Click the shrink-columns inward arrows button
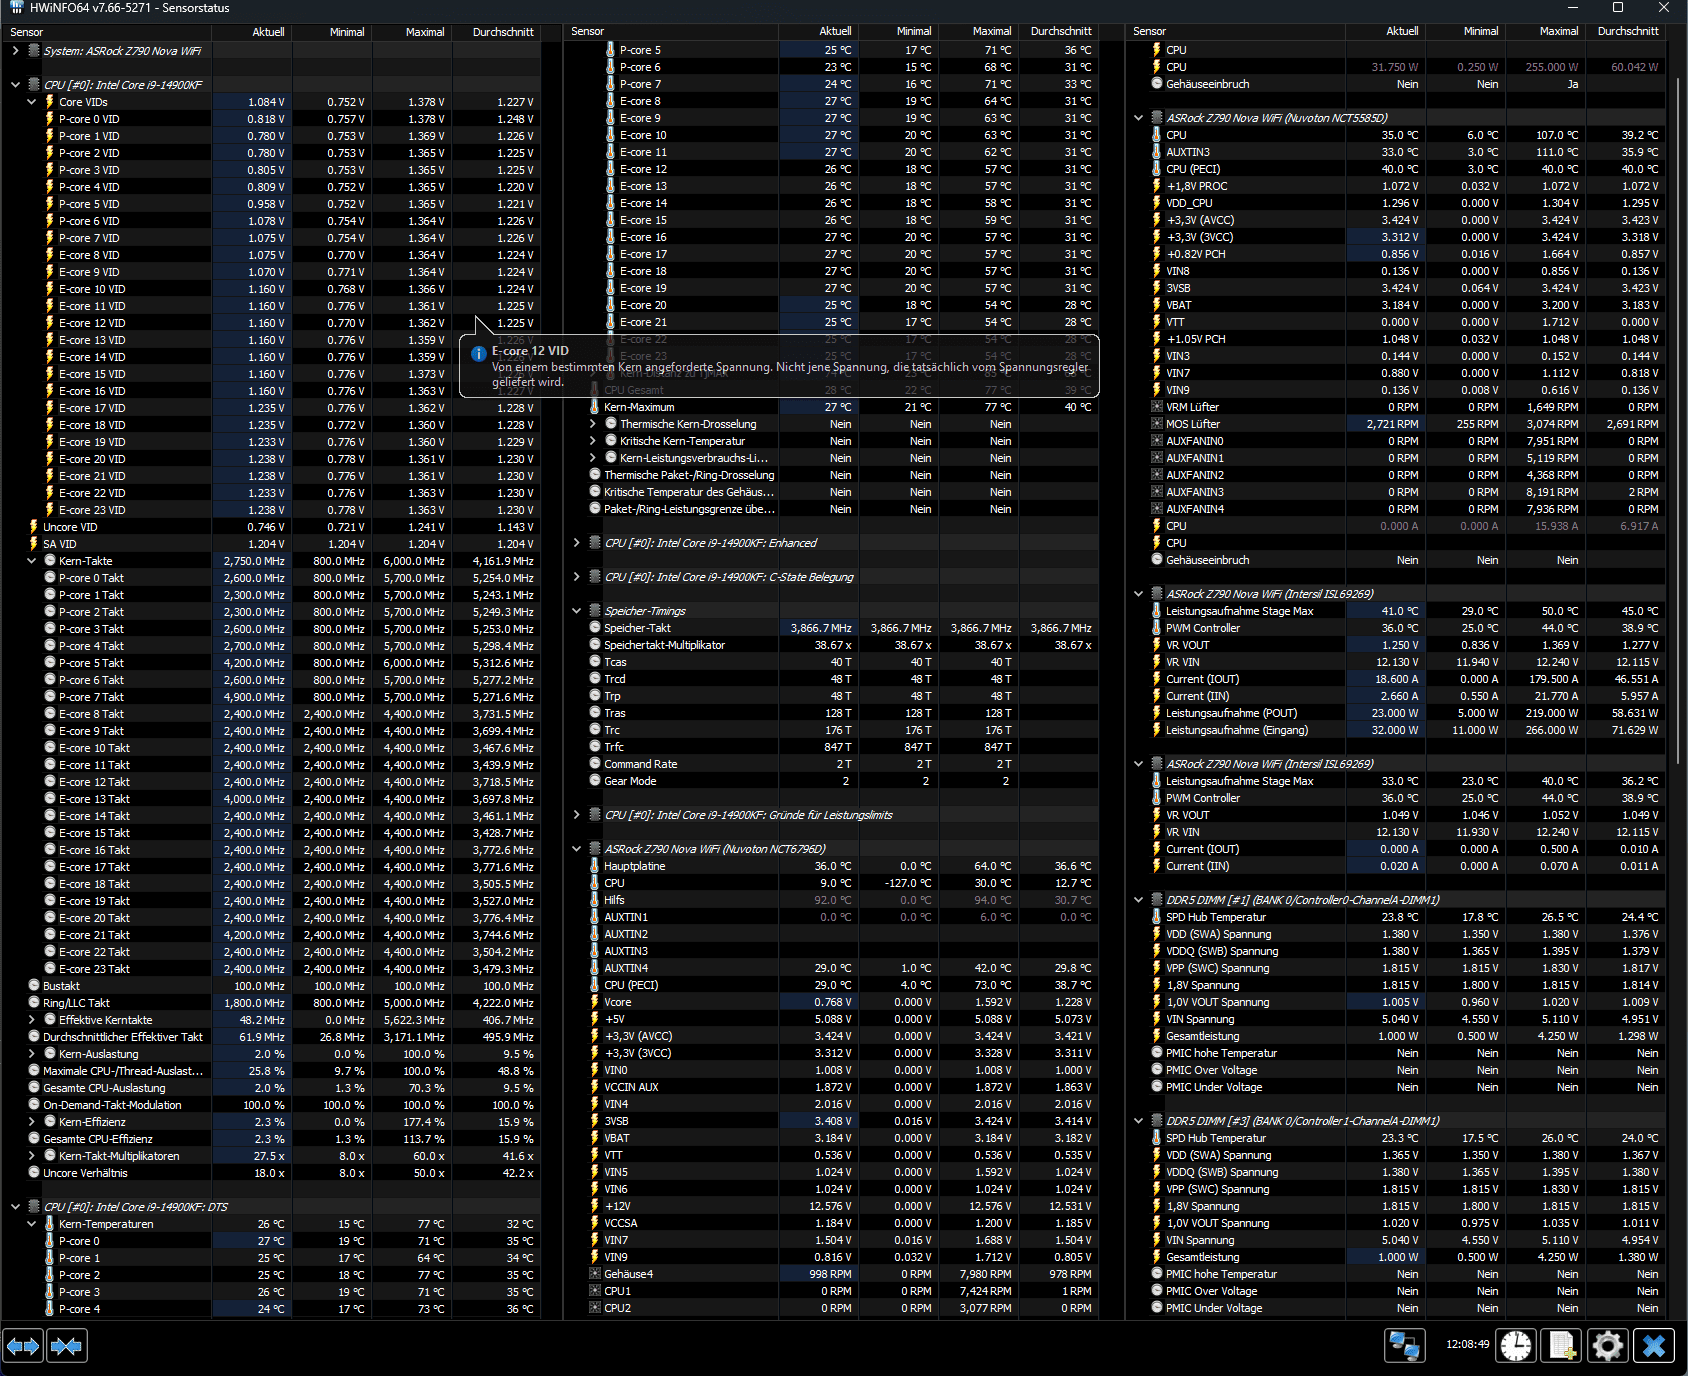 click(x=66, y=1346)
